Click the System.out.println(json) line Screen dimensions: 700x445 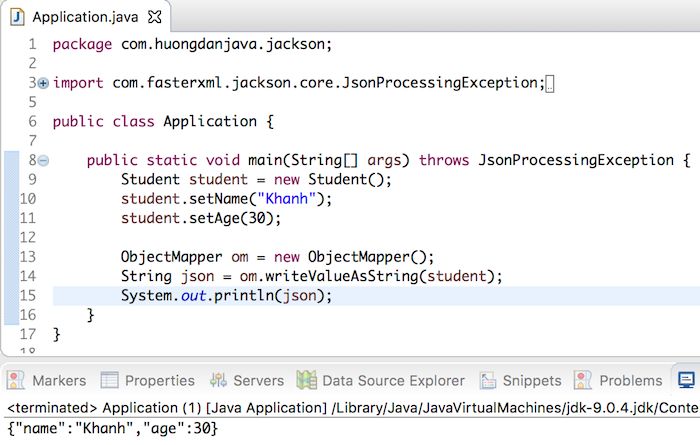click(226, 296)
